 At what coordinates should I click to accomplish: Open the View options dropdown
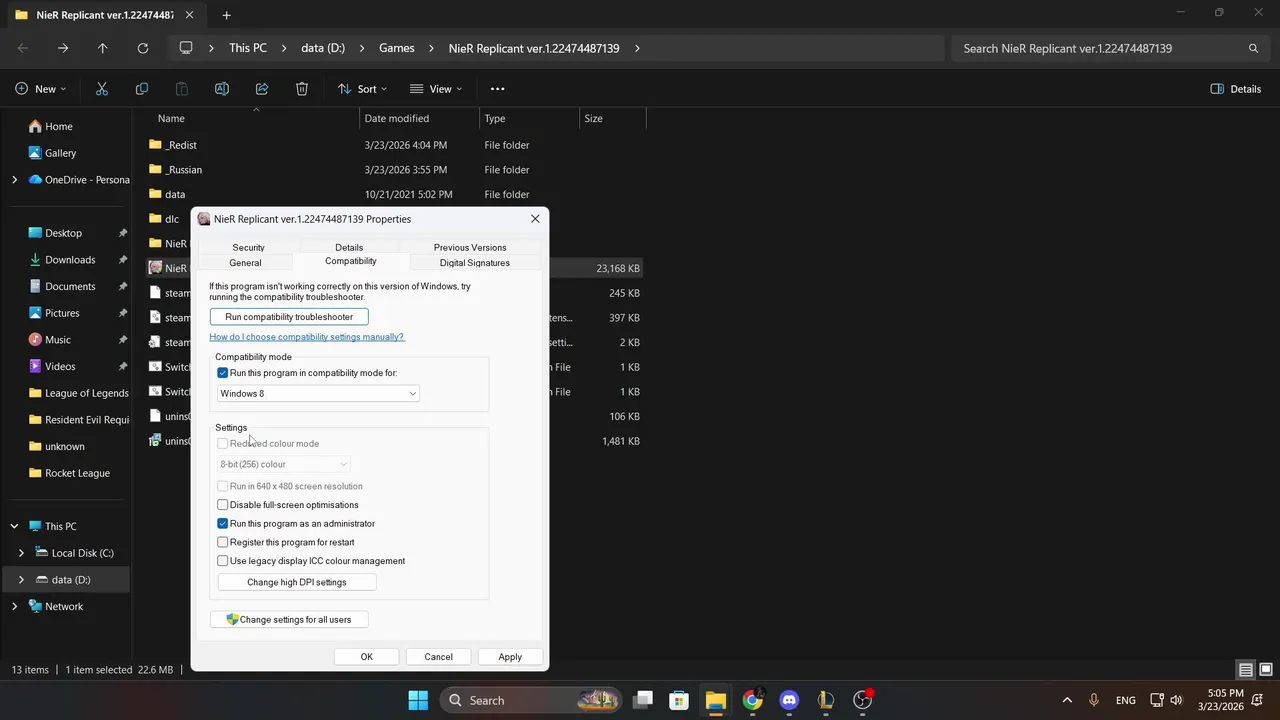[436, 89]
